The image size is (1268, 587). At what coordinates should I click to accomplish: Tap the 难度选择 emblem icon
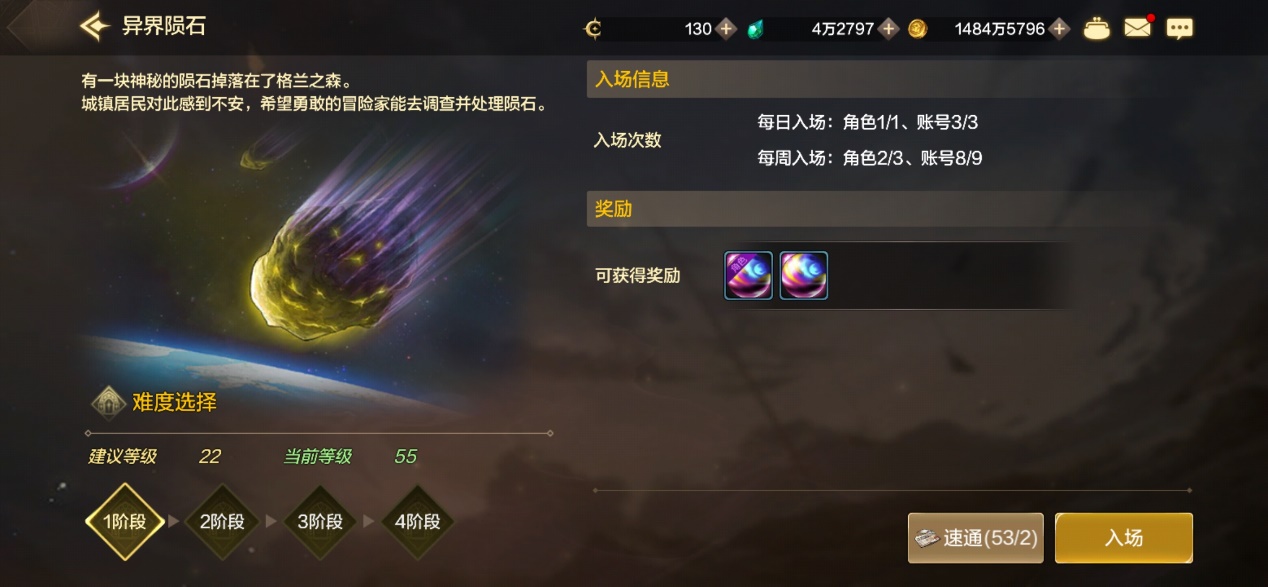[109, 403]
